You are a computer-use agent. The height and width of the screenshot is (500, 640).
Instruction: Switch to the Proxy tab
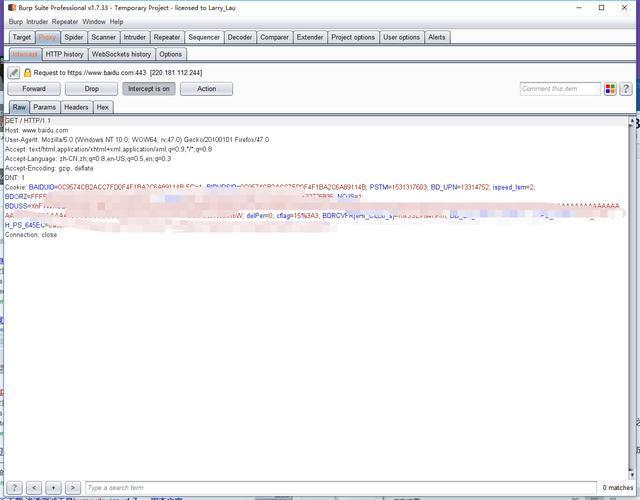[x=47, y=37]
